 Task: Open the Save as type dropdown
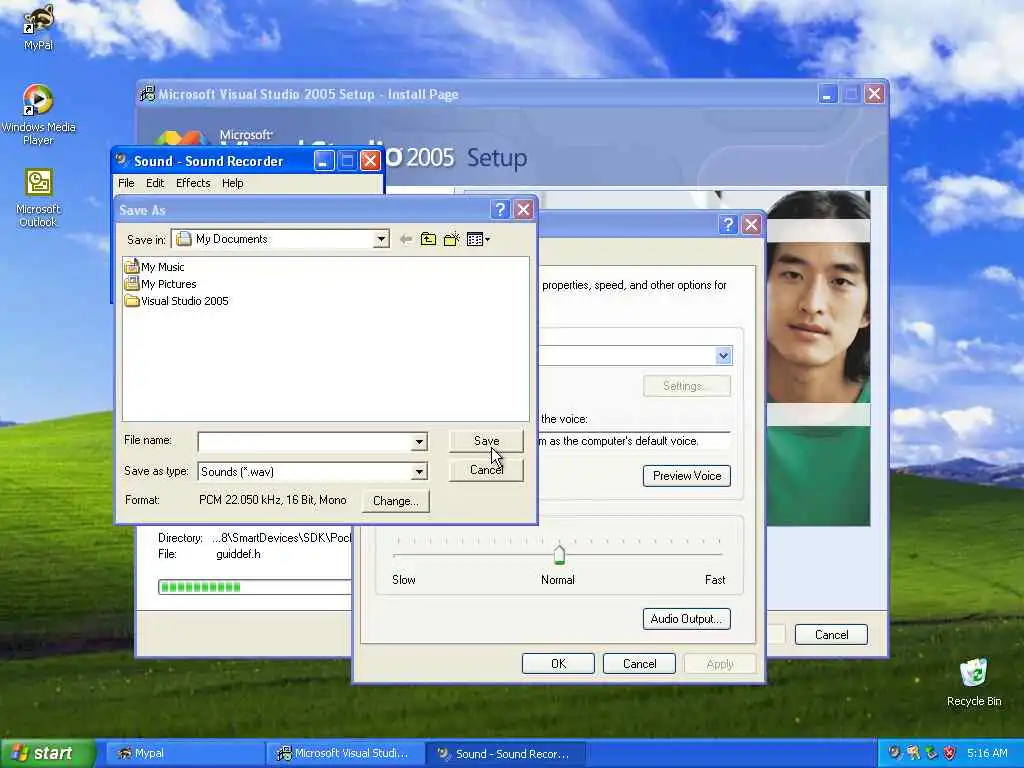tap(419, 472)
